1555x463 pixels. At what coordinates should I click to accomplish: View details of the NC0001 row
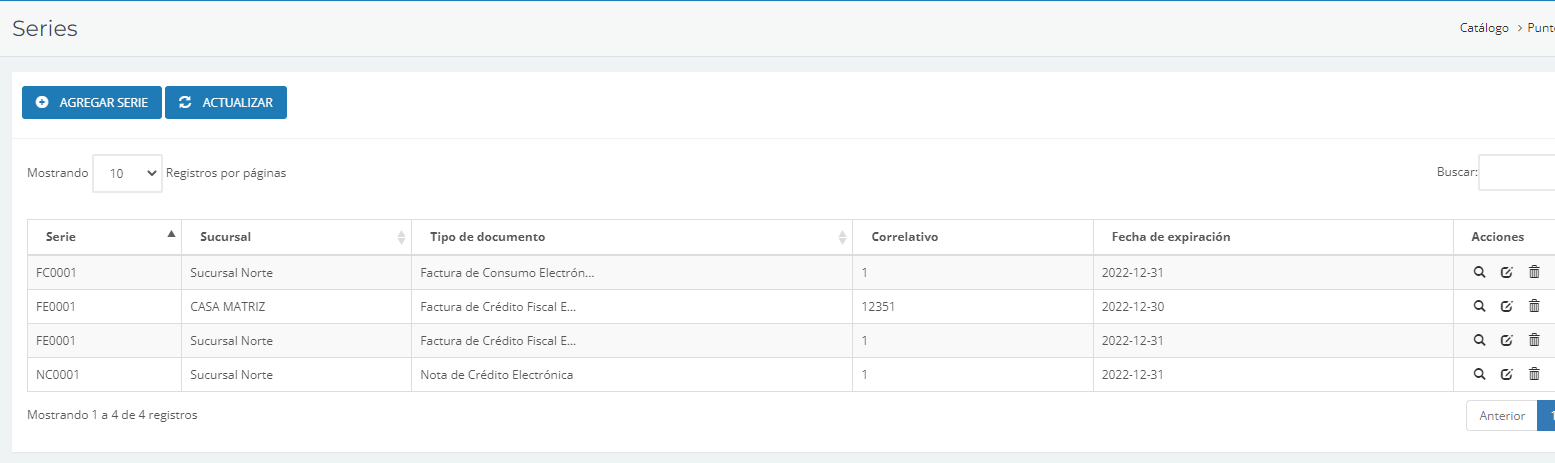click(x=1479, y=374)
